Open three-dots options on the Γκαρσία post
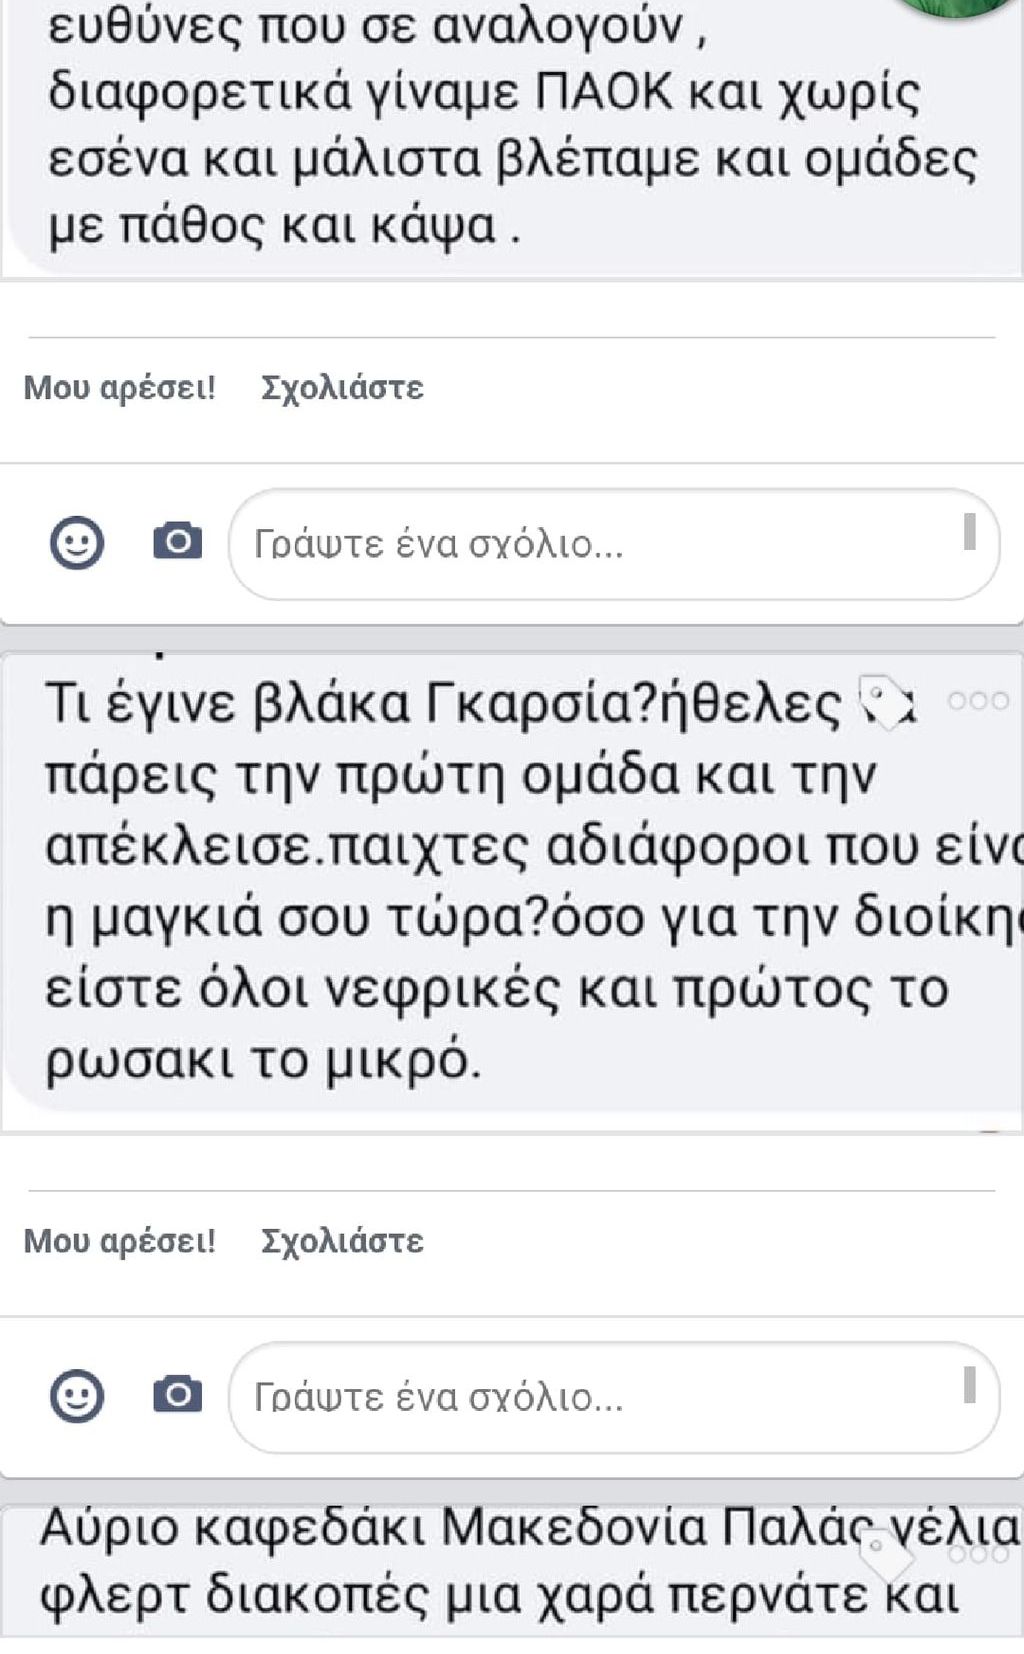1024x1654 pixels. (x=979, y=700)
